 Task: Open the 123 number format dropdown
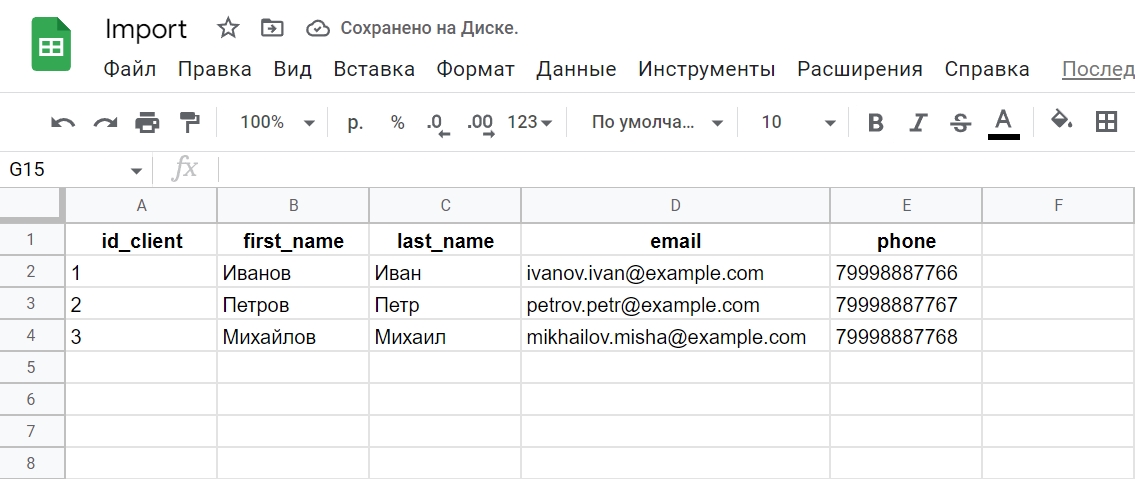click(530, 122)
